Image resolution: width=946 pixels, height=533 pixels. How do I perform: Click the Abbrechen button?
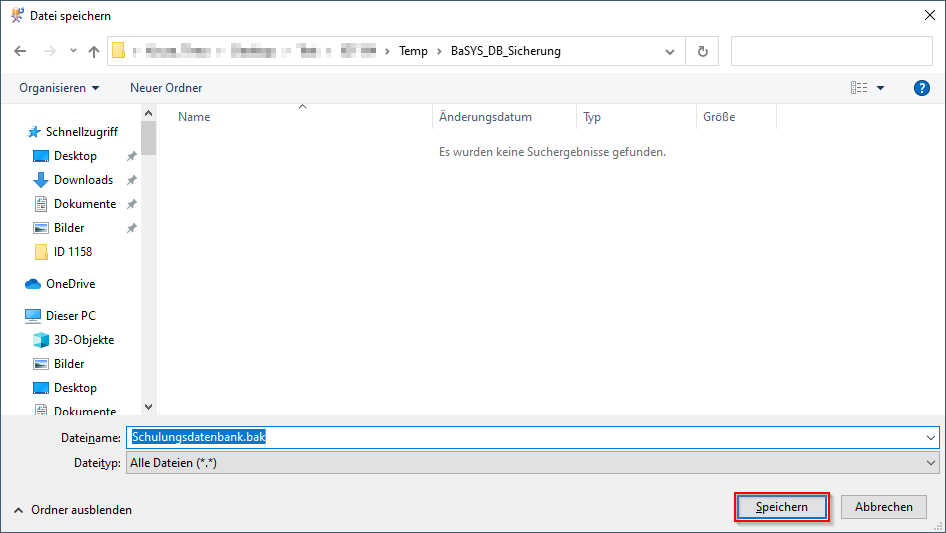tap(883, 508)
